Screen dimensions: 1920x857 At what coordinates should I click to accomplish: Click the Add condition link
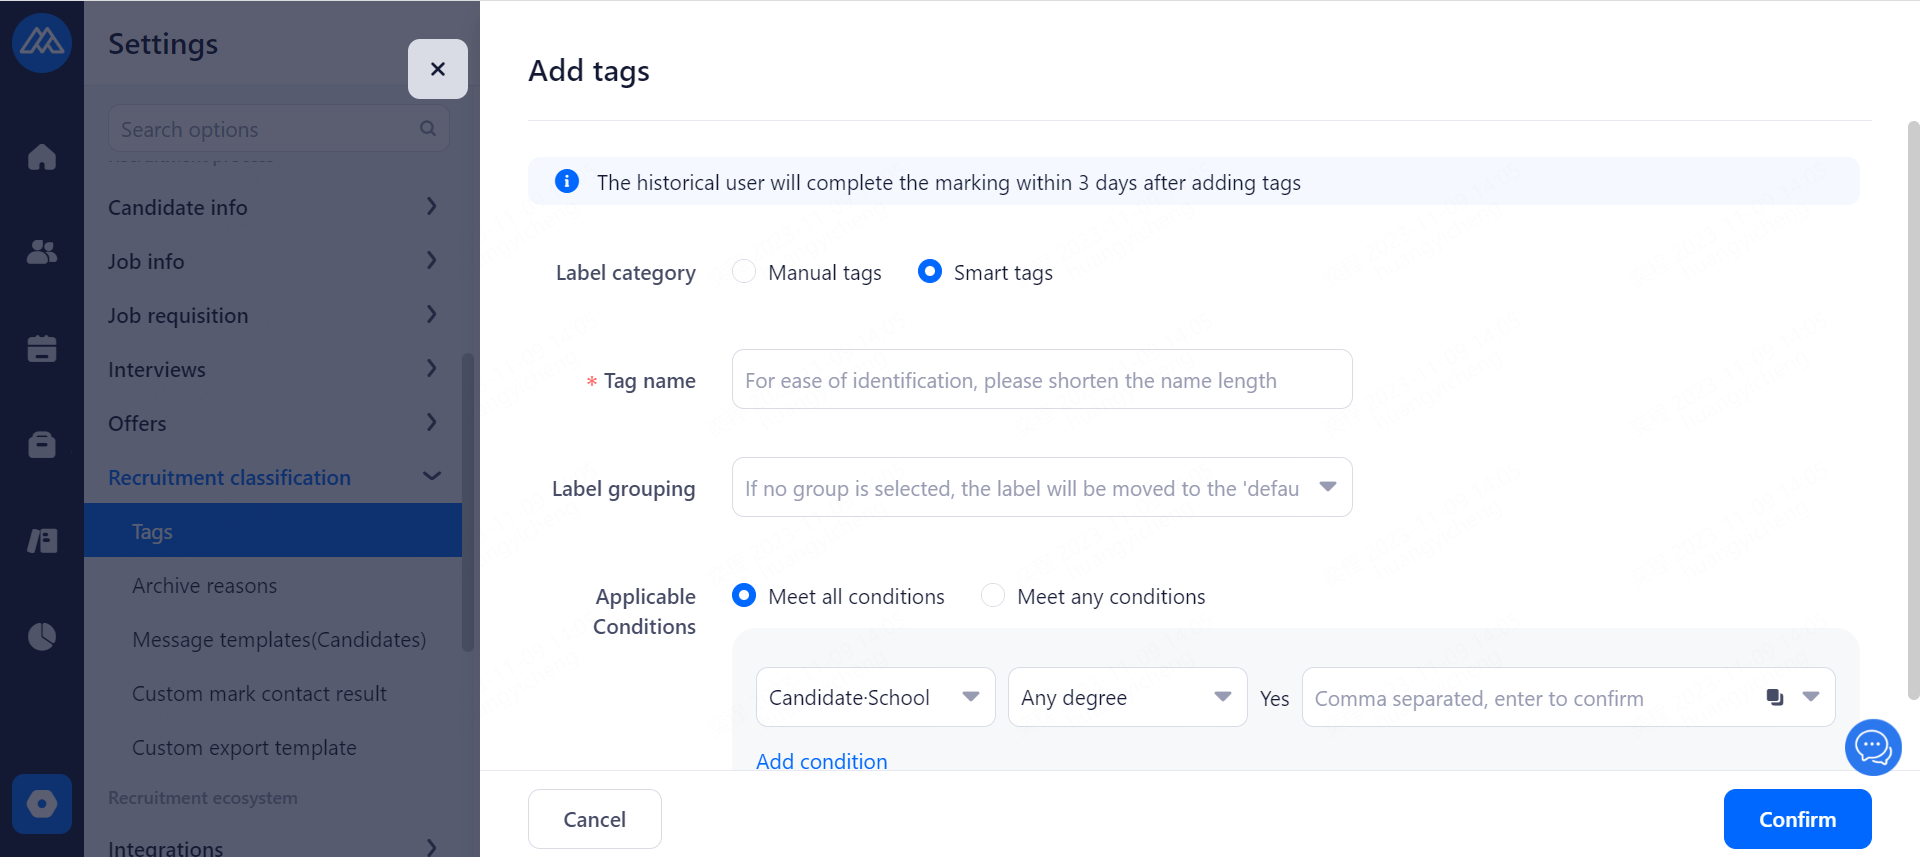click(x=821, y=761)
